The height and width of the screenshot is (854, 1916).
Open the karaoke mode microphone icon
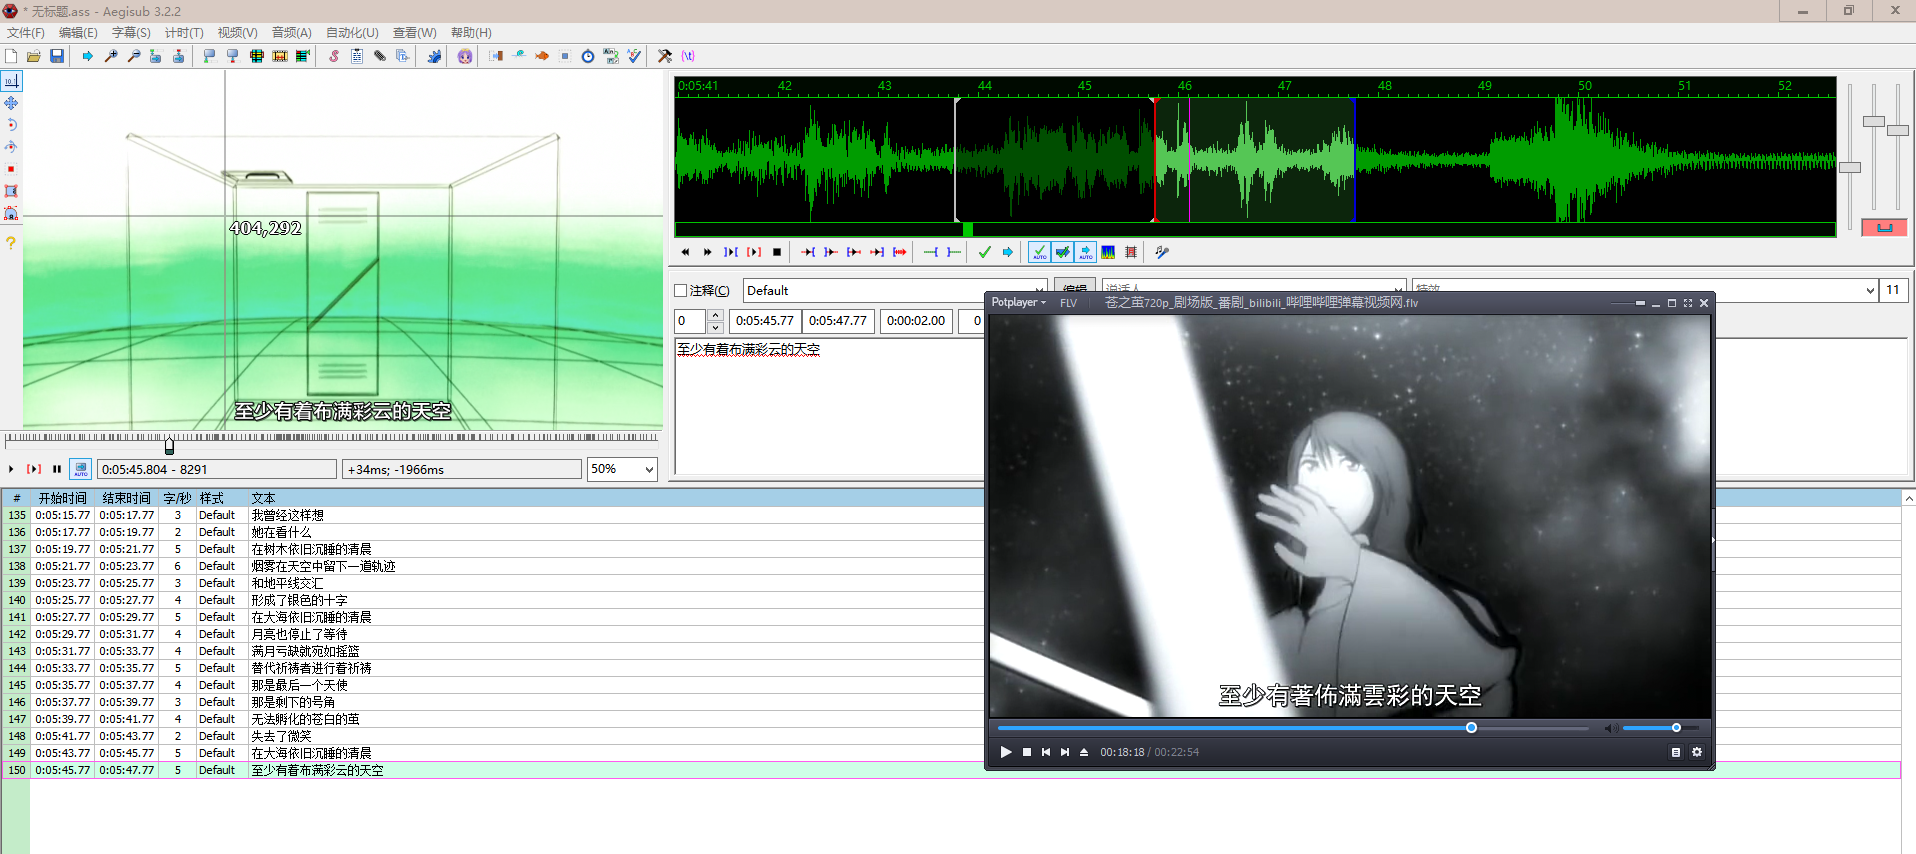point(1162,252)
